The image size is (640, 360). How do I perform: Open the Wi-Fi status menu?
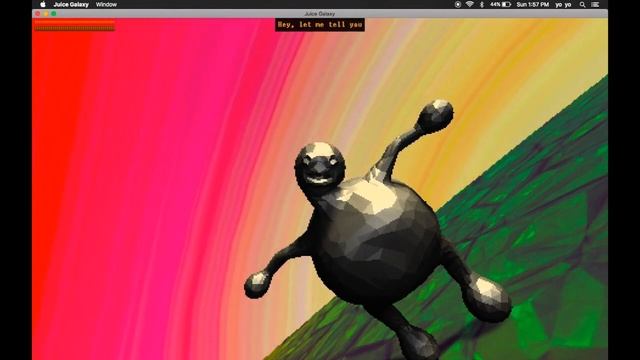[470, 4]
